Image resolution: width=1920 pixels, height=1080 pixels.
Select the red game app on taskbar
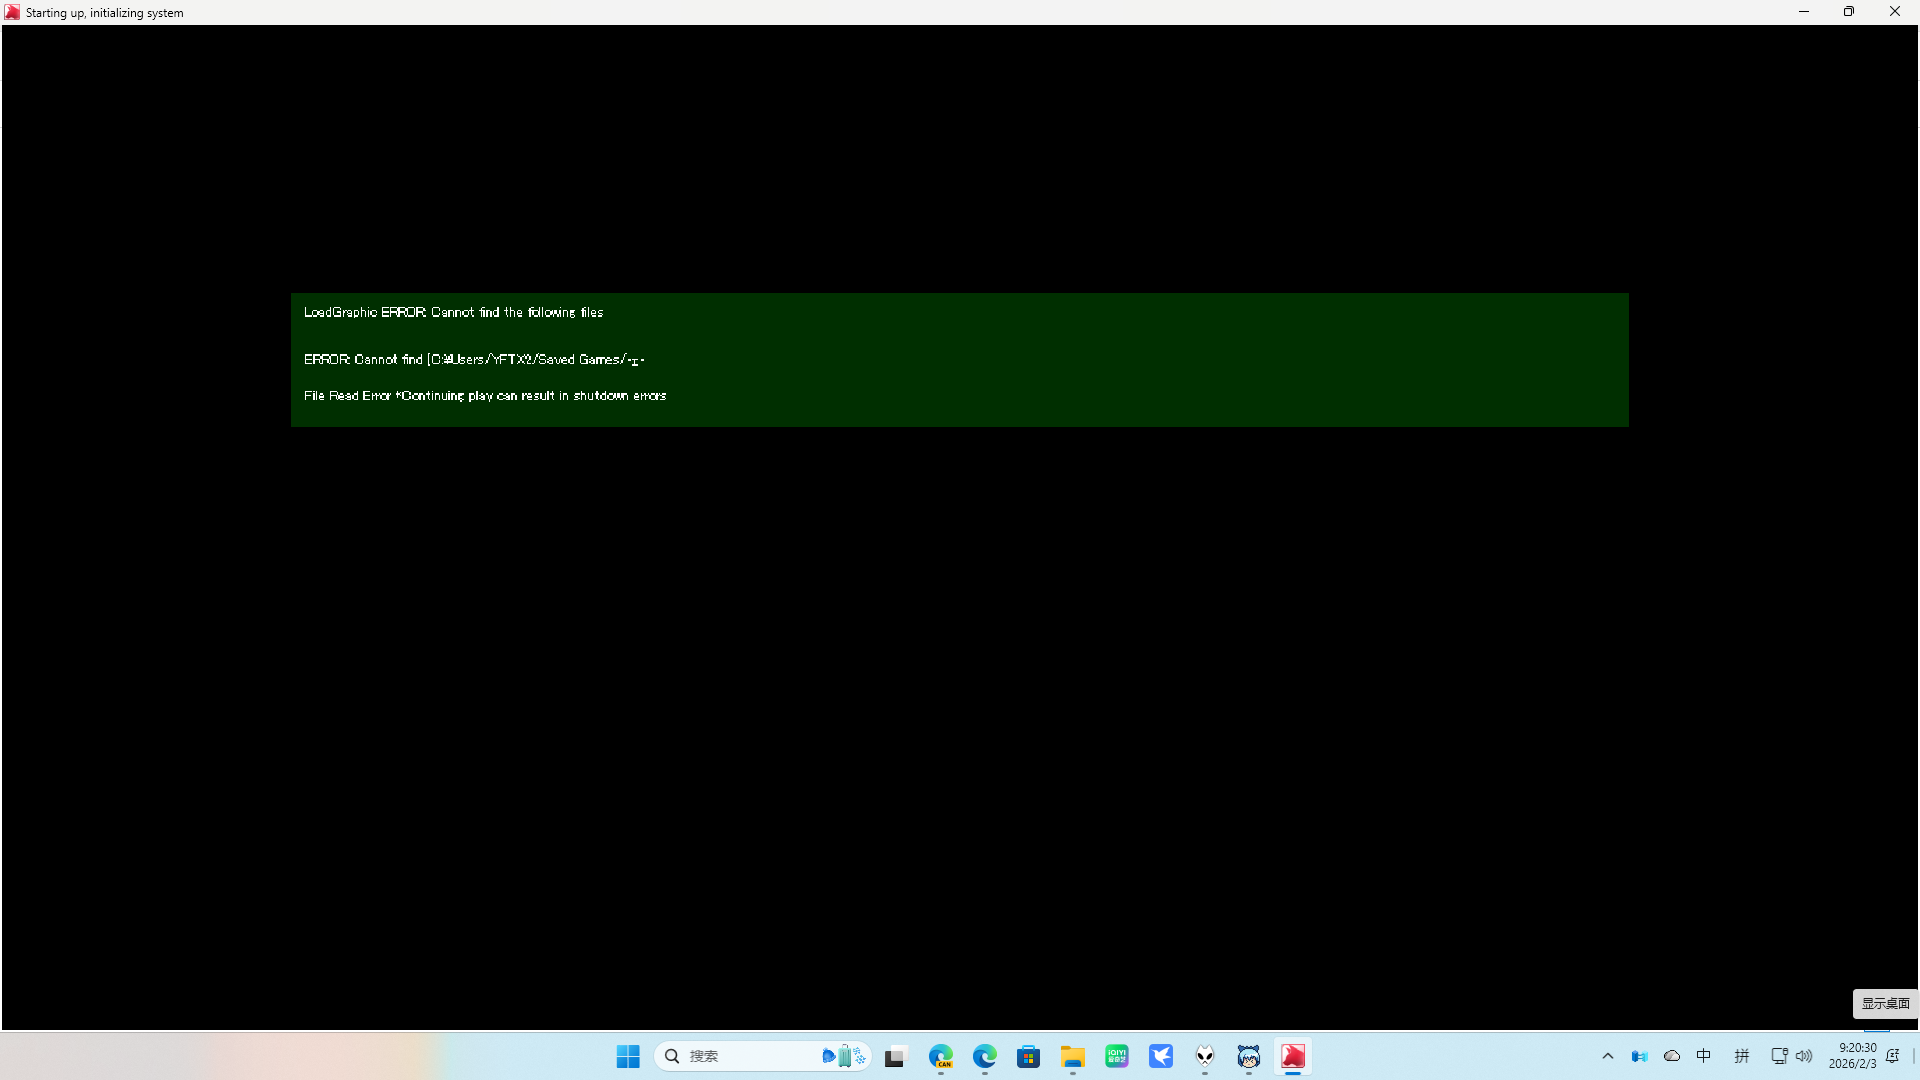pos(1293,1056)
